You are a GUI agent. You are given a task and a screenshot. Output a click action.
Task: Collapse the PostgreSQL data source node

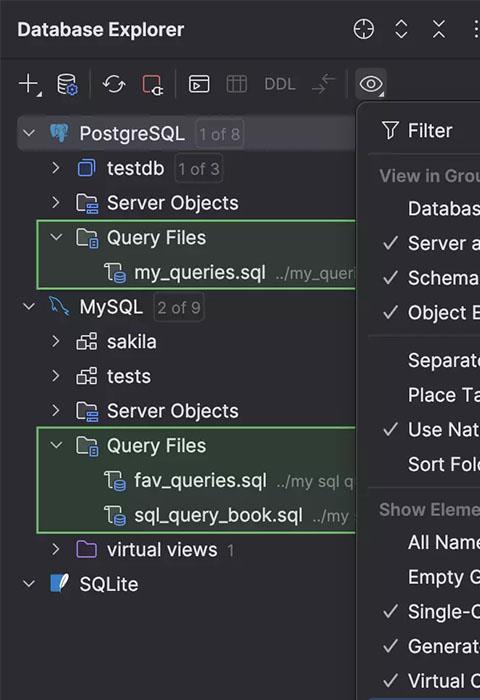point(29,133)
